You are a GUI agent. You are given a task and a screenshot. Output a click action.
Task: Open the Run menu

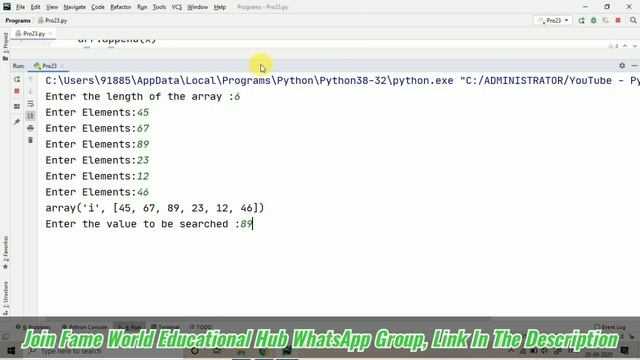coord(142,7)
